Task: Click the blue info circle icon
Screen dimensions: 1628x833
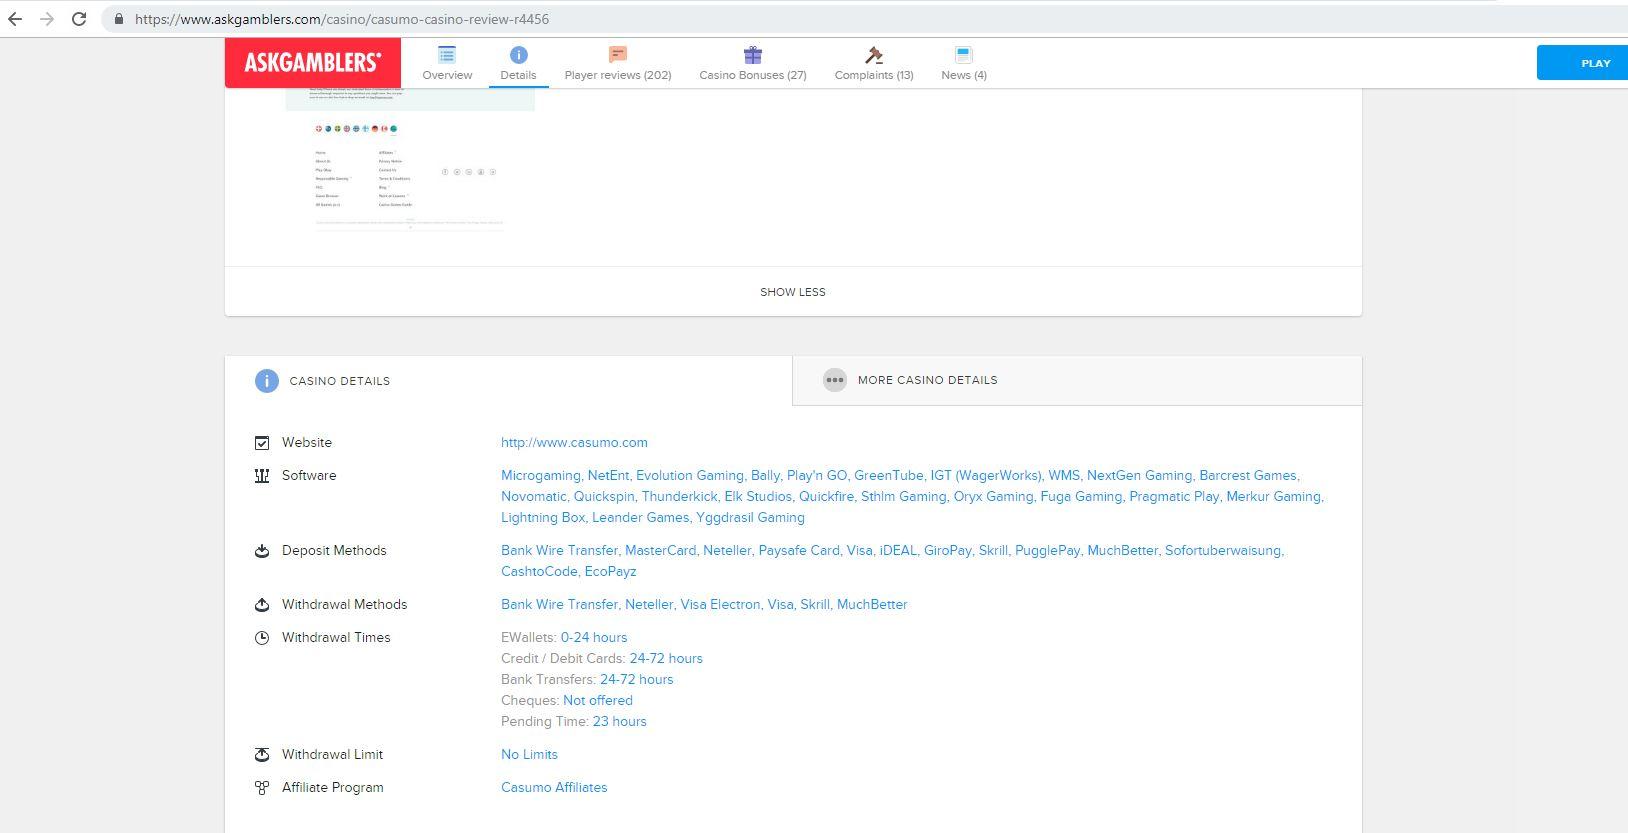Action: click(x=267, y=381)
